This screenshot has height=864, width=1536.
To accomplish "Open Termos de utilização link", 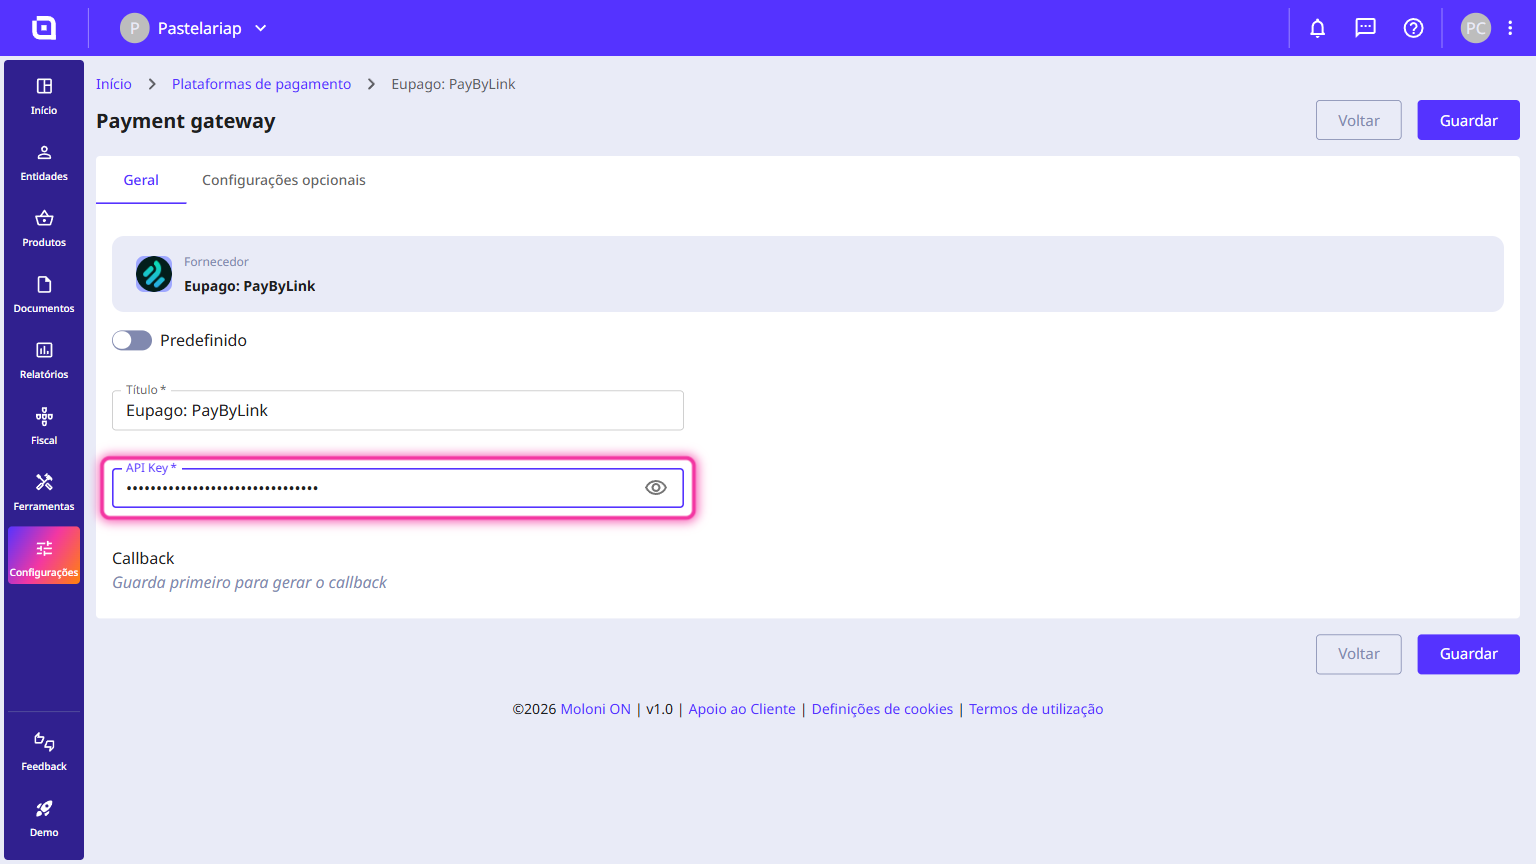I will (1036, 709).
